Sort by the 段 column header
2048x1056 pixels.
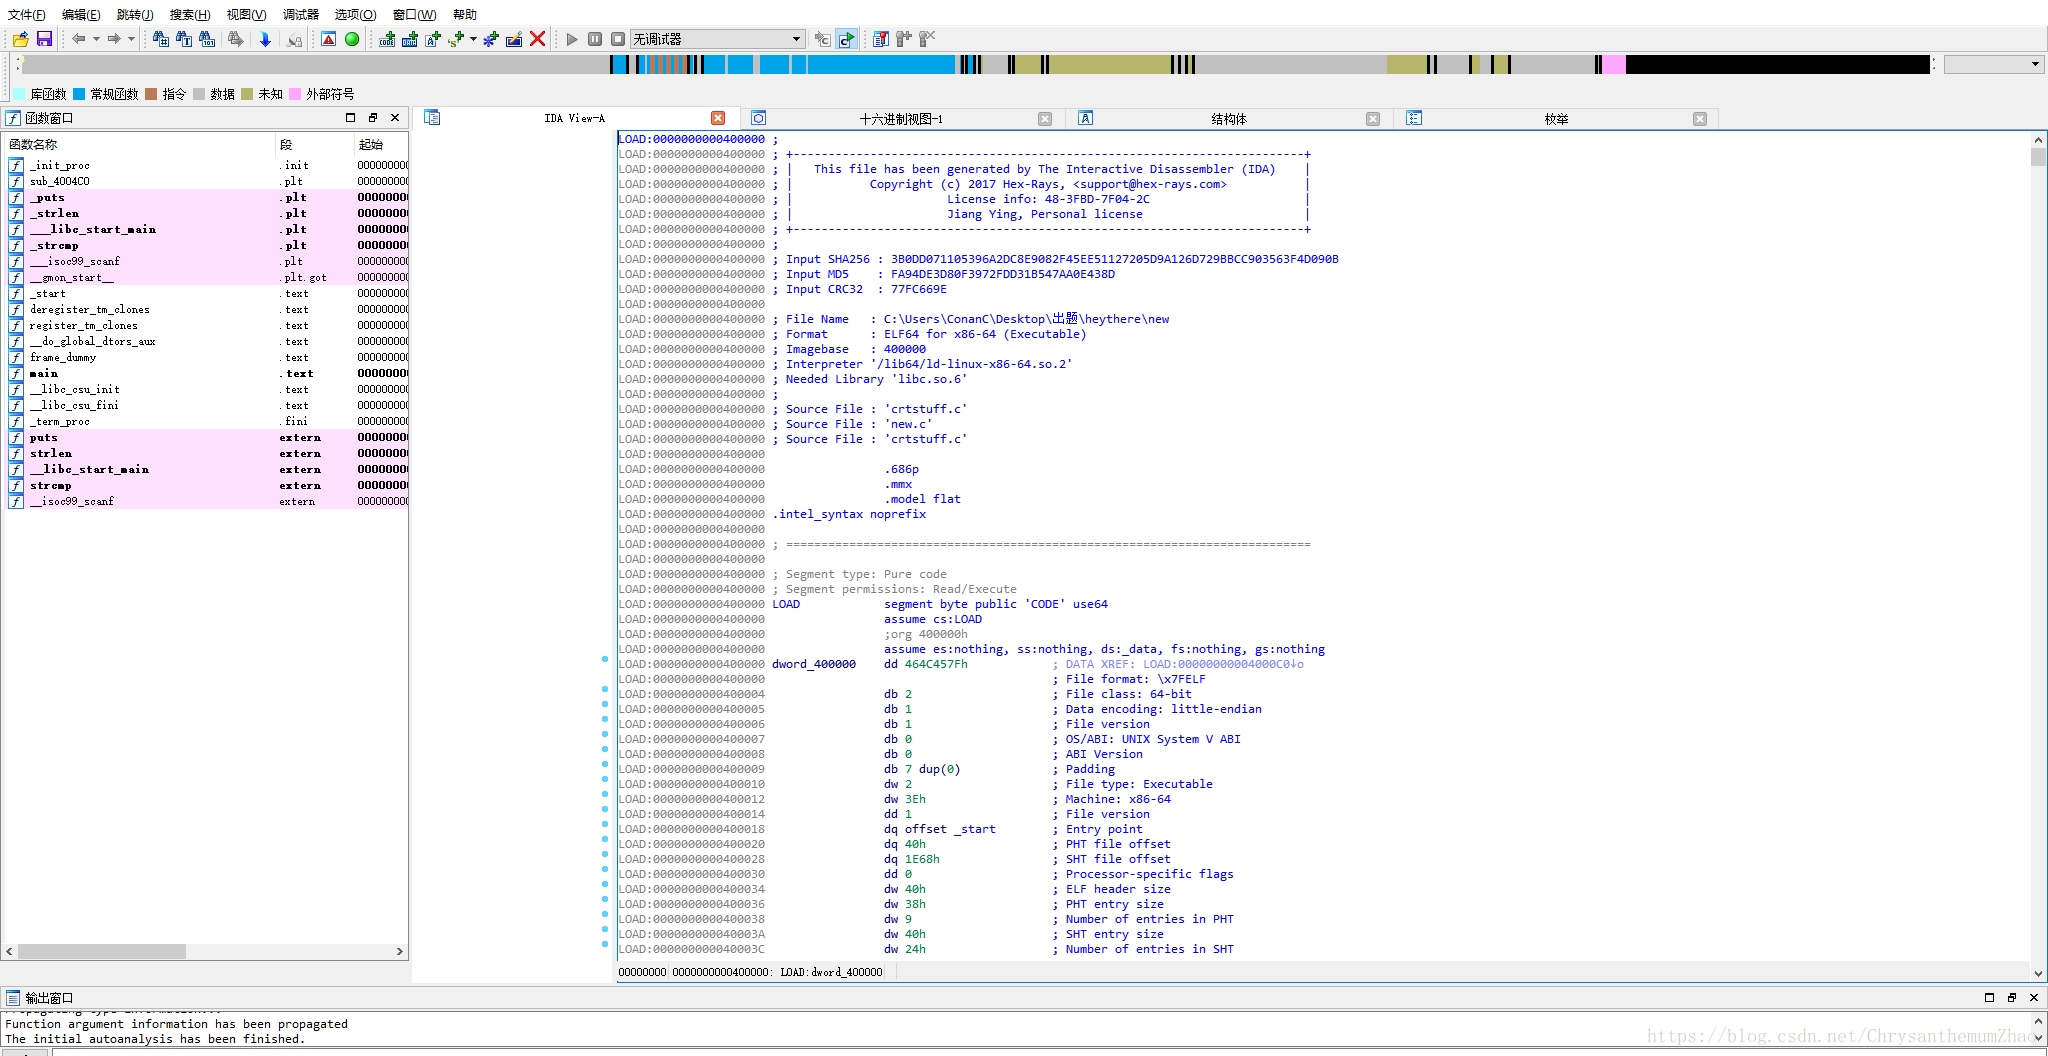click(315, 144)
